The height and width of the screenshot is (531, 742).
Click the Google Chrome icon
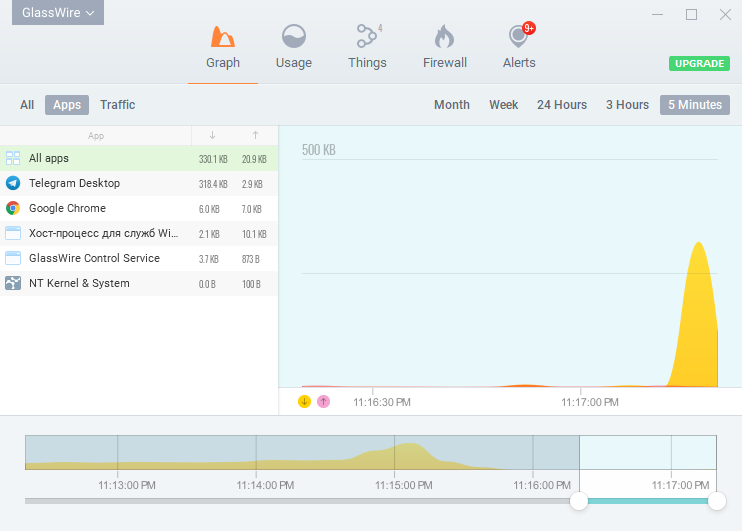pyautogui.click(x=13, y=208)
